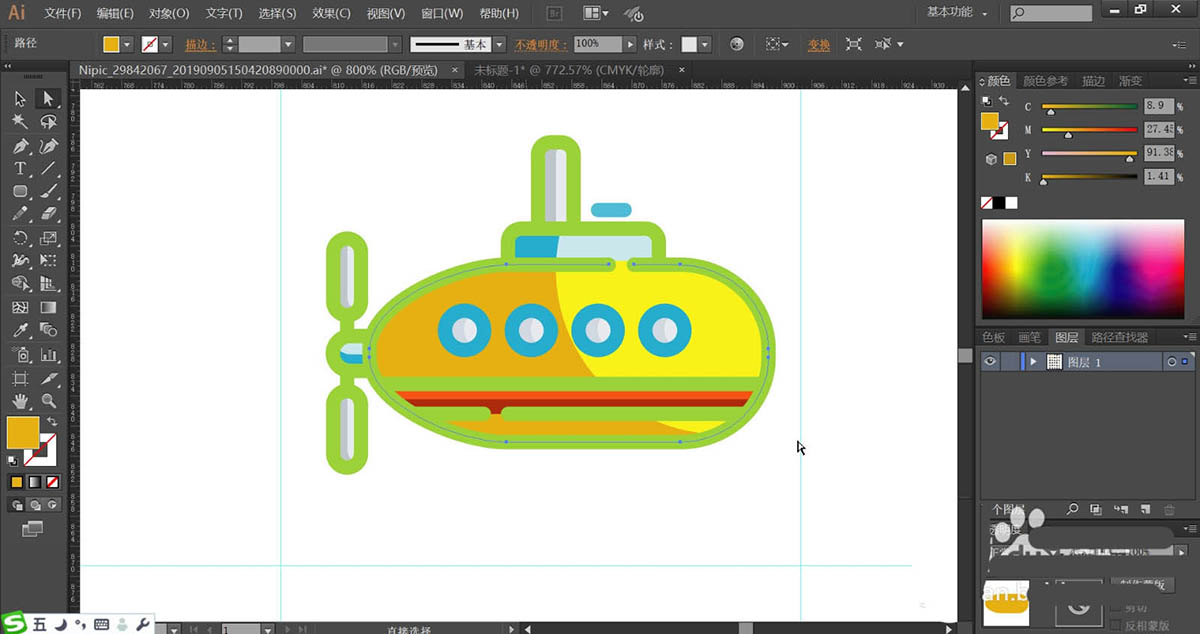Open the 基本功能 workspace switcher
Screen dimensions: 1200x634
click(957, 12)
